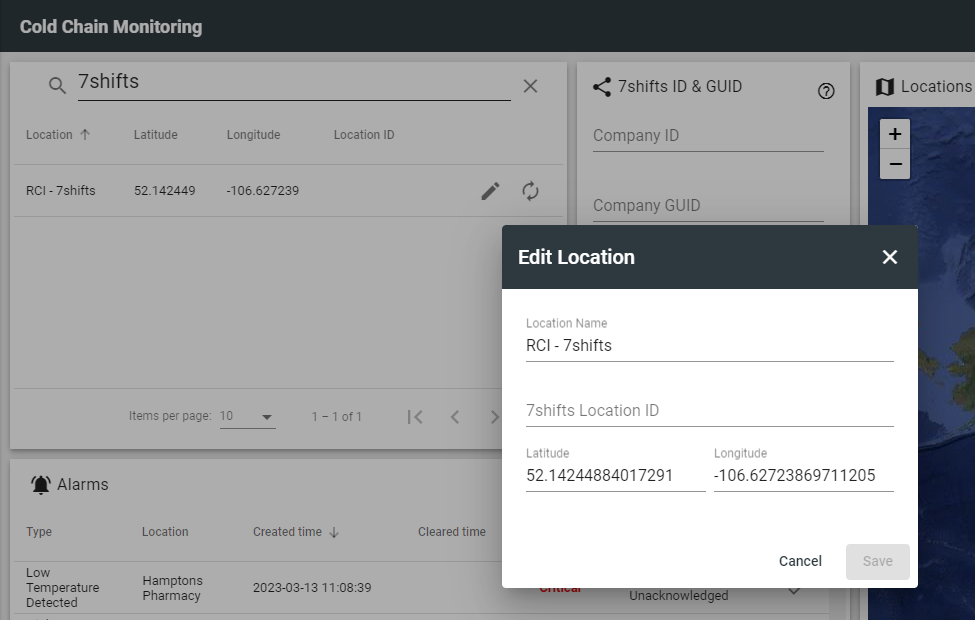Image resolution: width=975 pixels, height=620 pixels.
Task: Open help for 7shifts ID & GUID
Action: click(x=826, y=91)
